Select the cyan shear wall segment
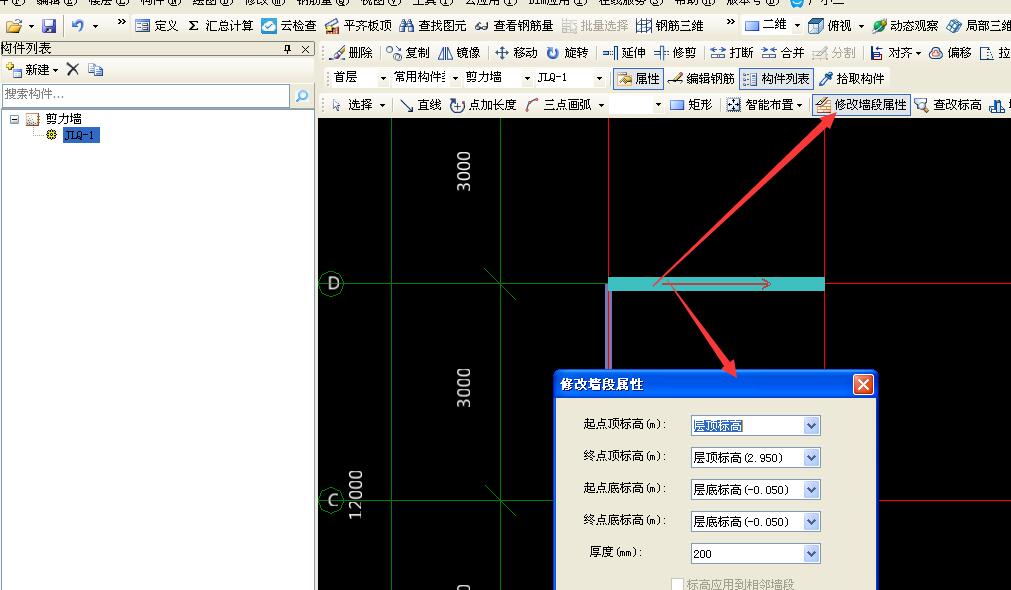Screen dimensions: 1011x590 tap(716, 284)
